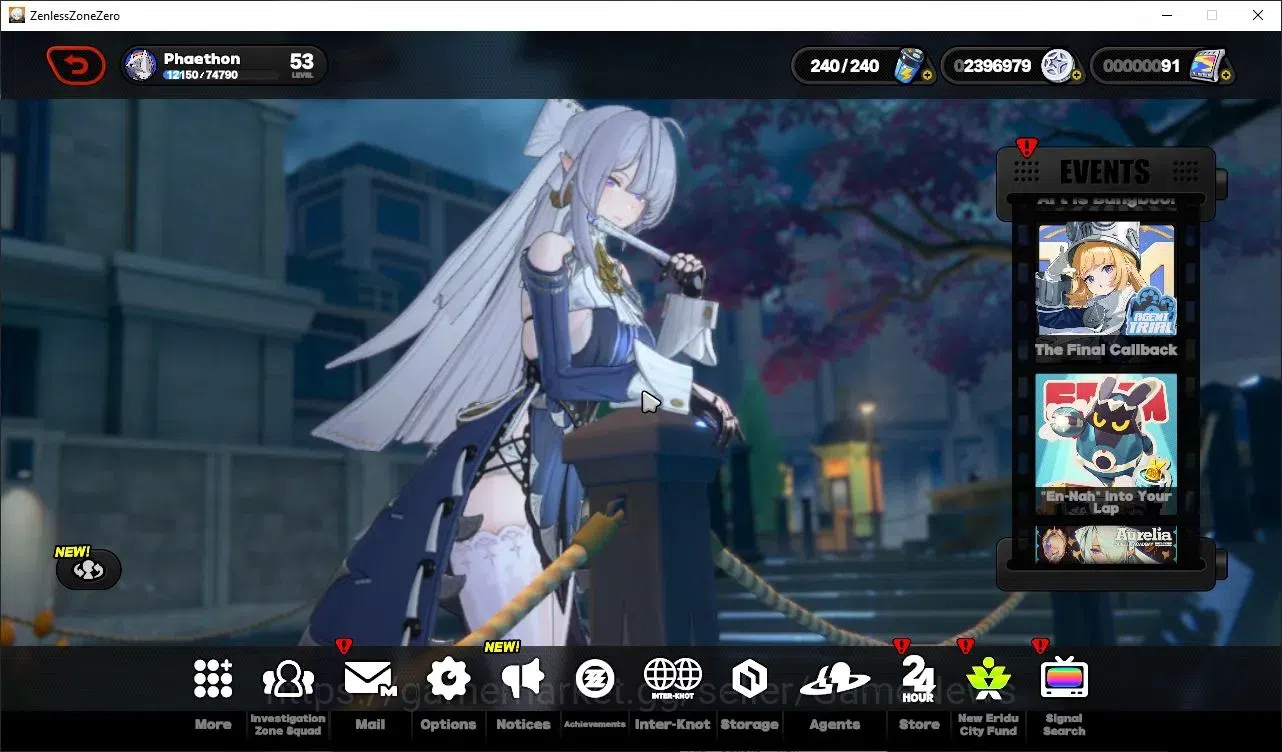Open the Options gear icon

(x=448, y=679)
